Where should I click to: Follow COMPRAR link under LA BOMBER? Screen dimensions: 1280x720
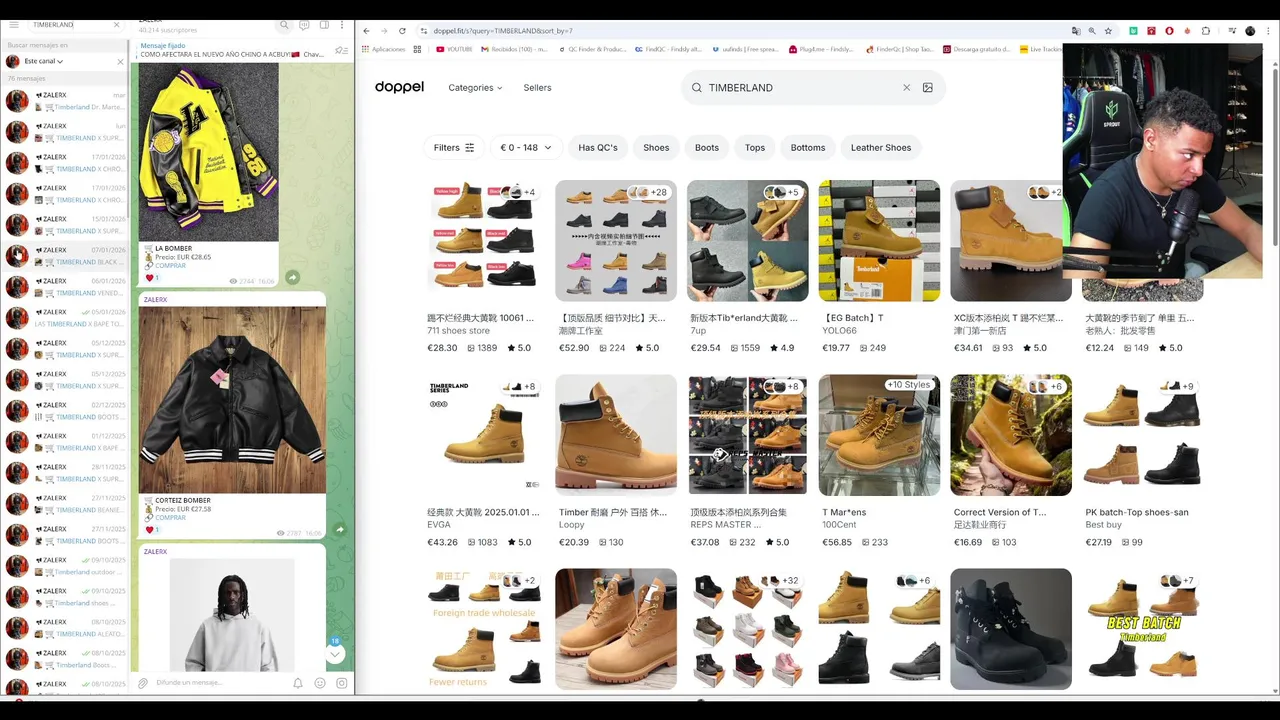tap(170, 266)
